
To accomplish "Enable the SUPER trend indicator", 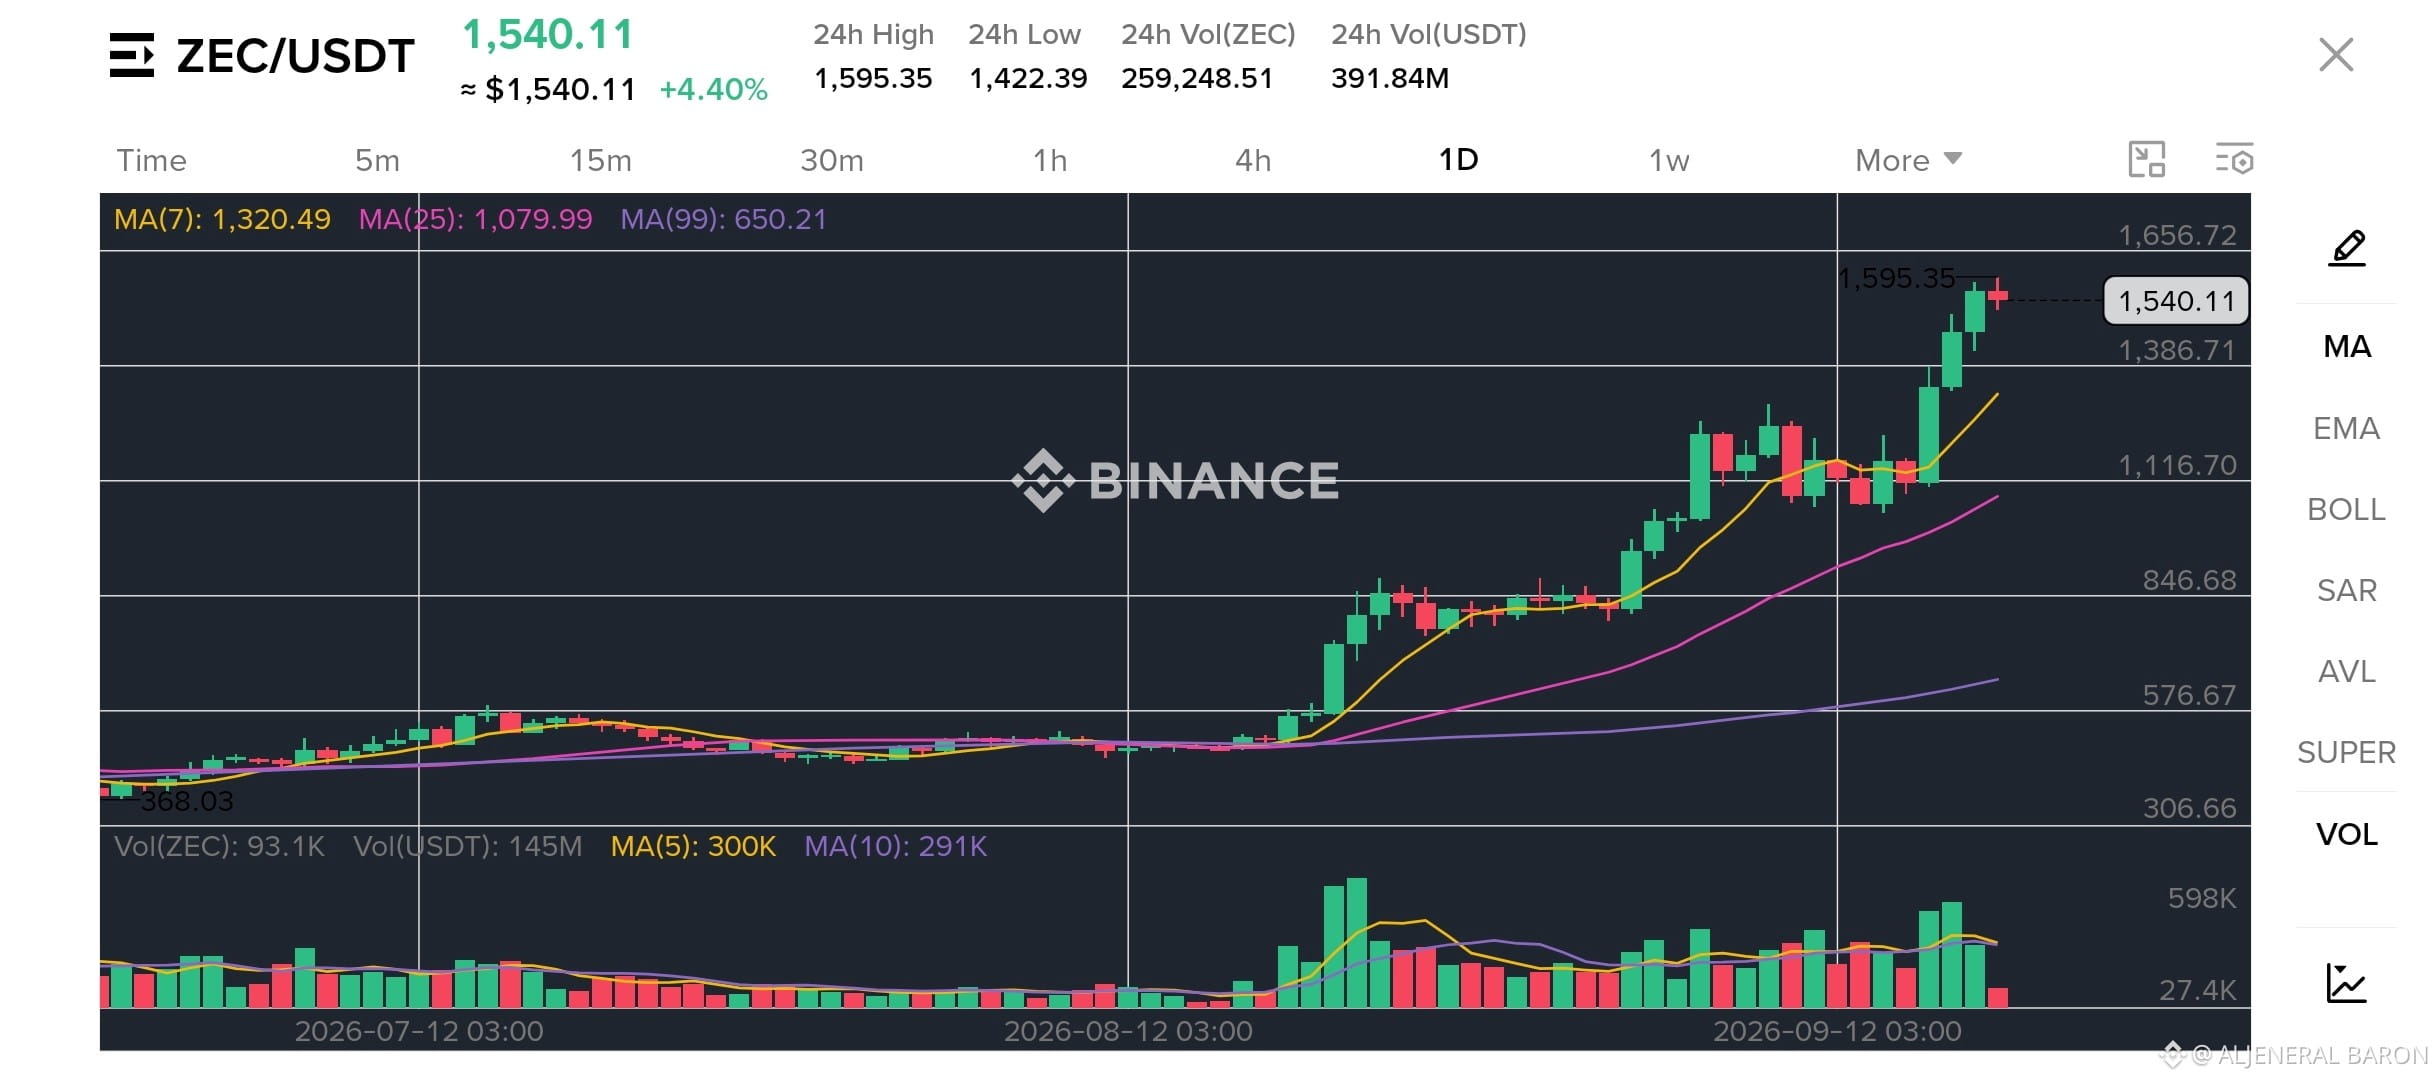I will pos(2346,752).
